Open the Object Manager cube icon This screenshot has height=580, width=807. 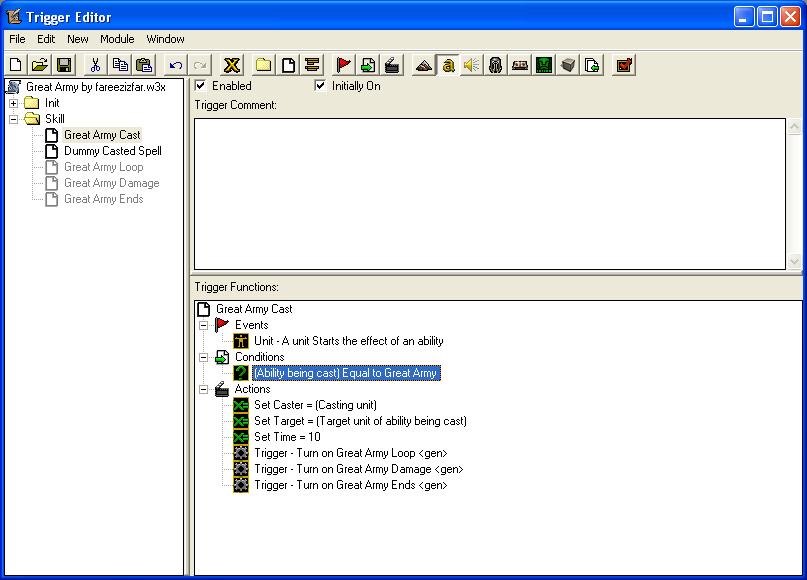coord(568,65)
